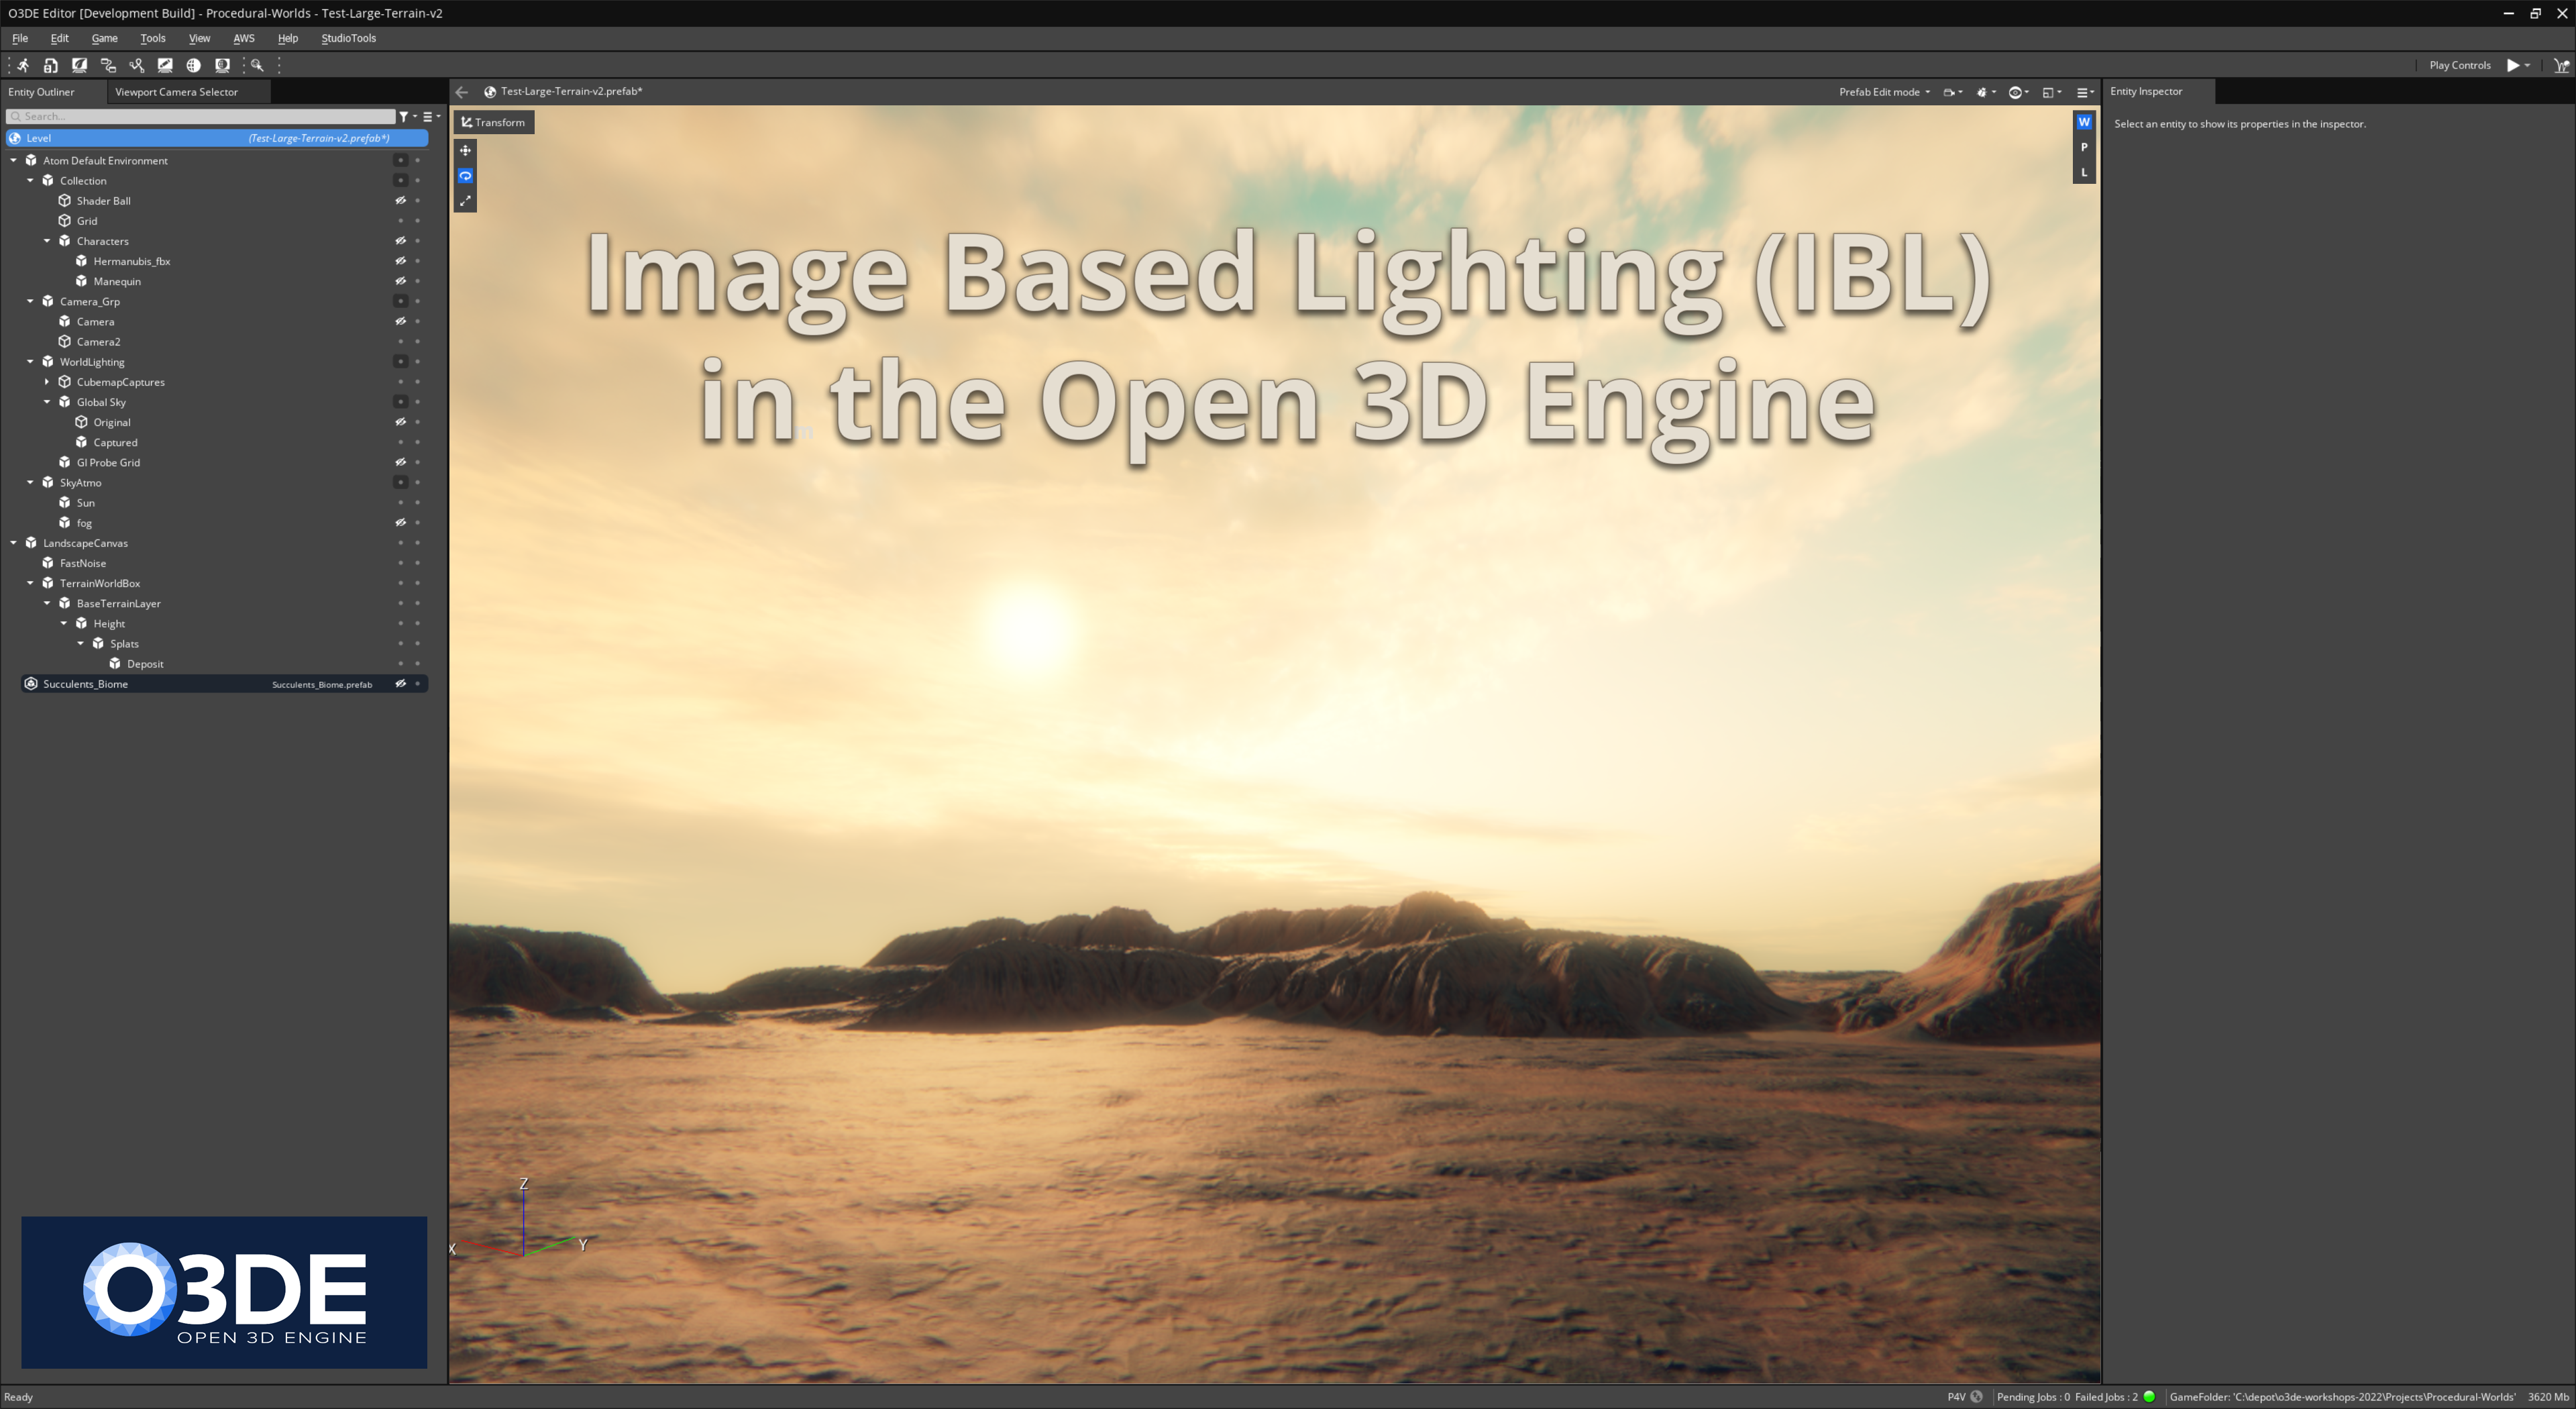Expand the Characters entity group
The height and width of the screenshot is (1409, 2576).
click(x=47, y=240)
